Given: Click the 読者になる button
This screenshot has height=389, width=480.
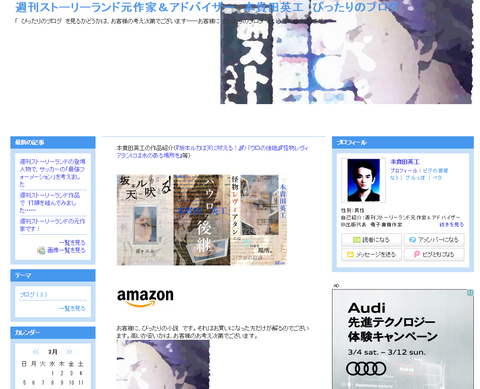Looking at the screenshot, I should [x=371, y=240].
